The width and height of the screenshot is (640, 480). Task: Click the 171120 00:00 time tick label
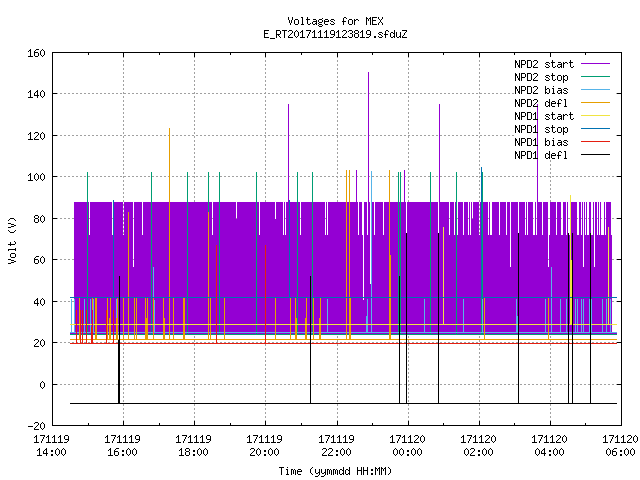407,446
